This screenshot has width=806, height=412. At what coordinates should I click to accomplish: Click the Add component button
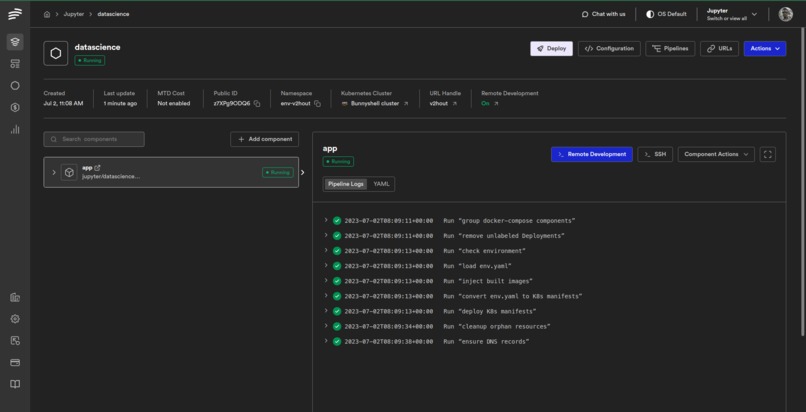pyautogui.click(x=264, y=139)
